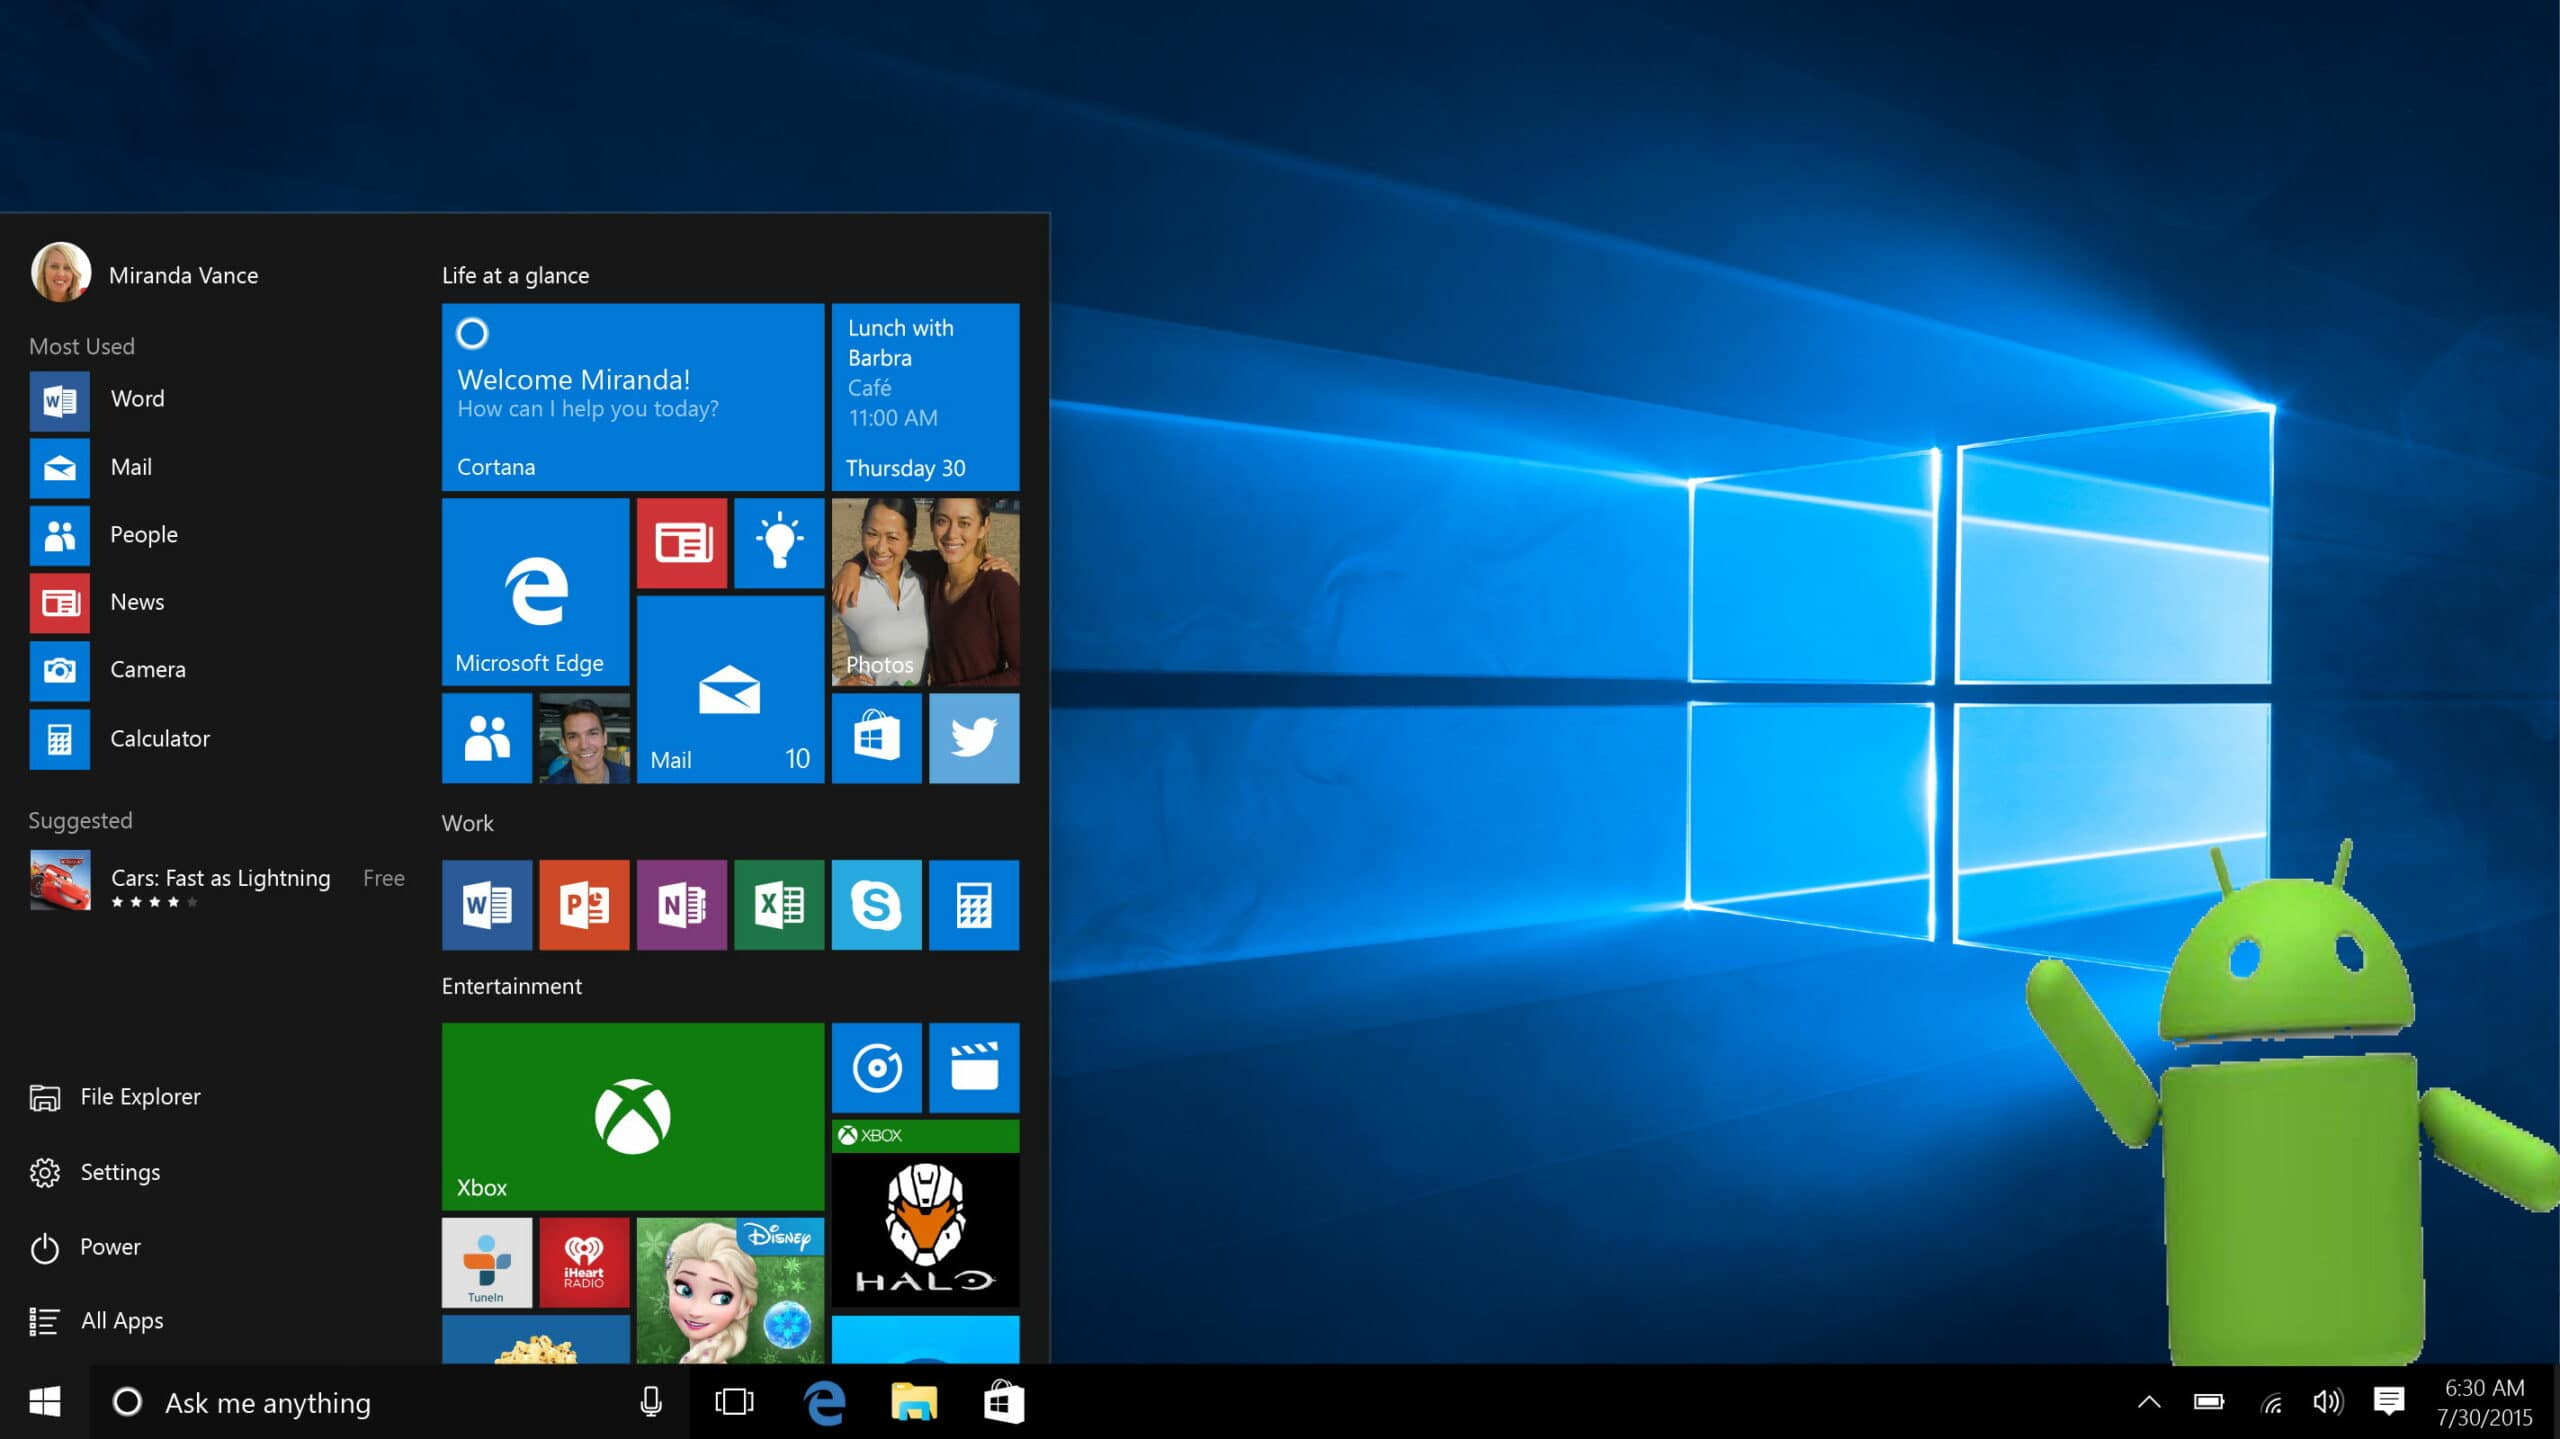Open File Explorer from the taskbar
Screen dimensions: 2560x1439
pyautogui.click(x=914, y=1402)
